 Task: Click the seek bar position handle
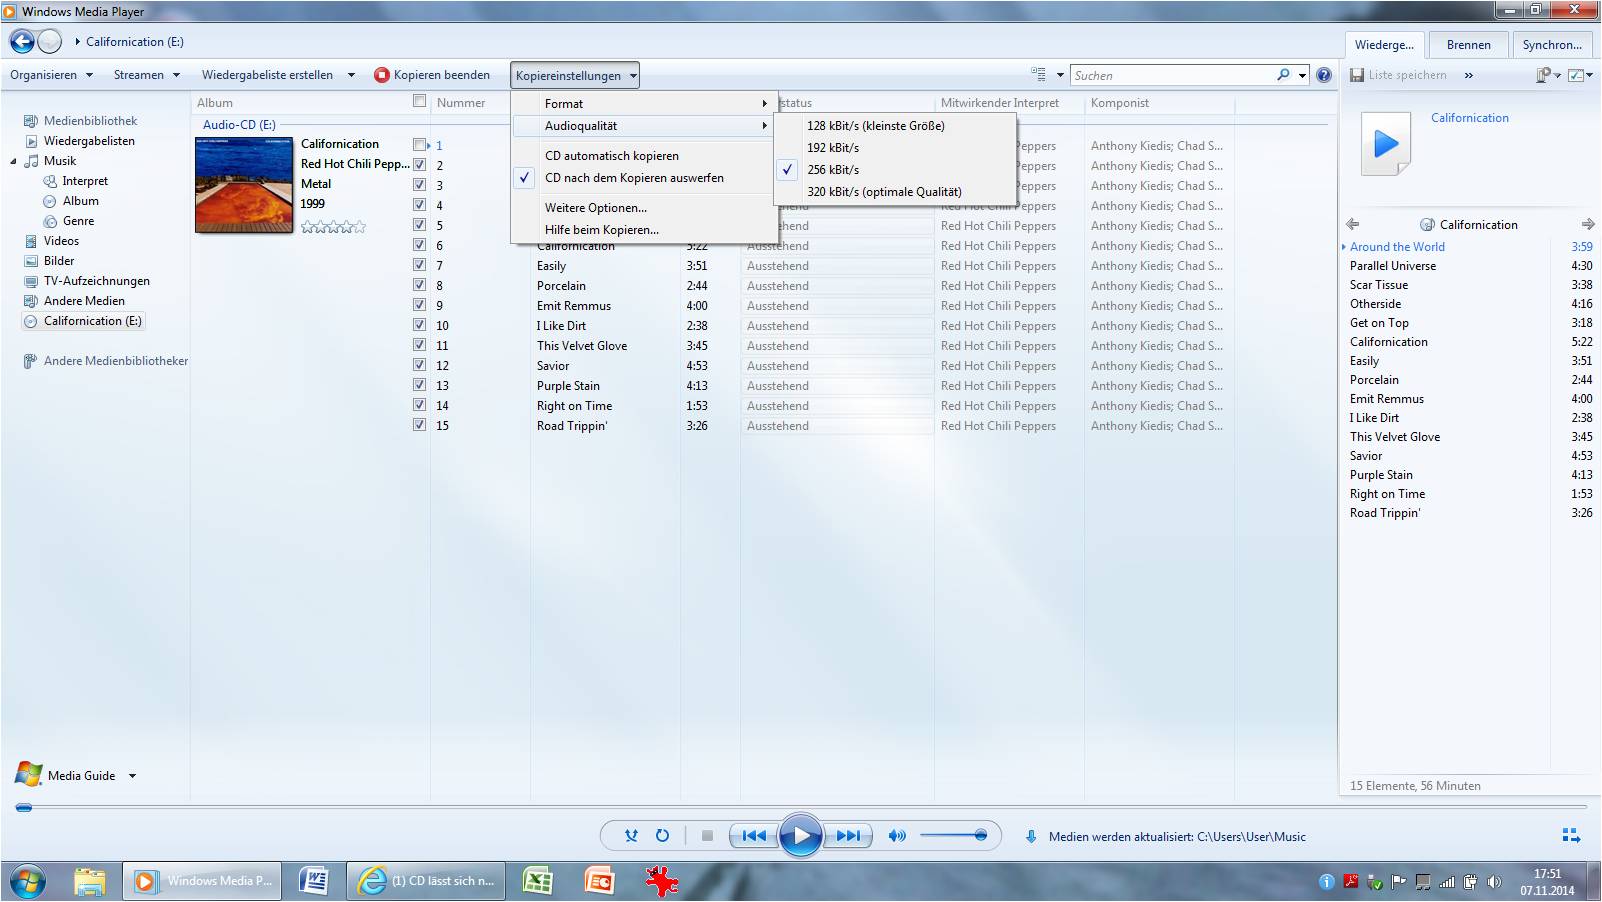point(24,807)
